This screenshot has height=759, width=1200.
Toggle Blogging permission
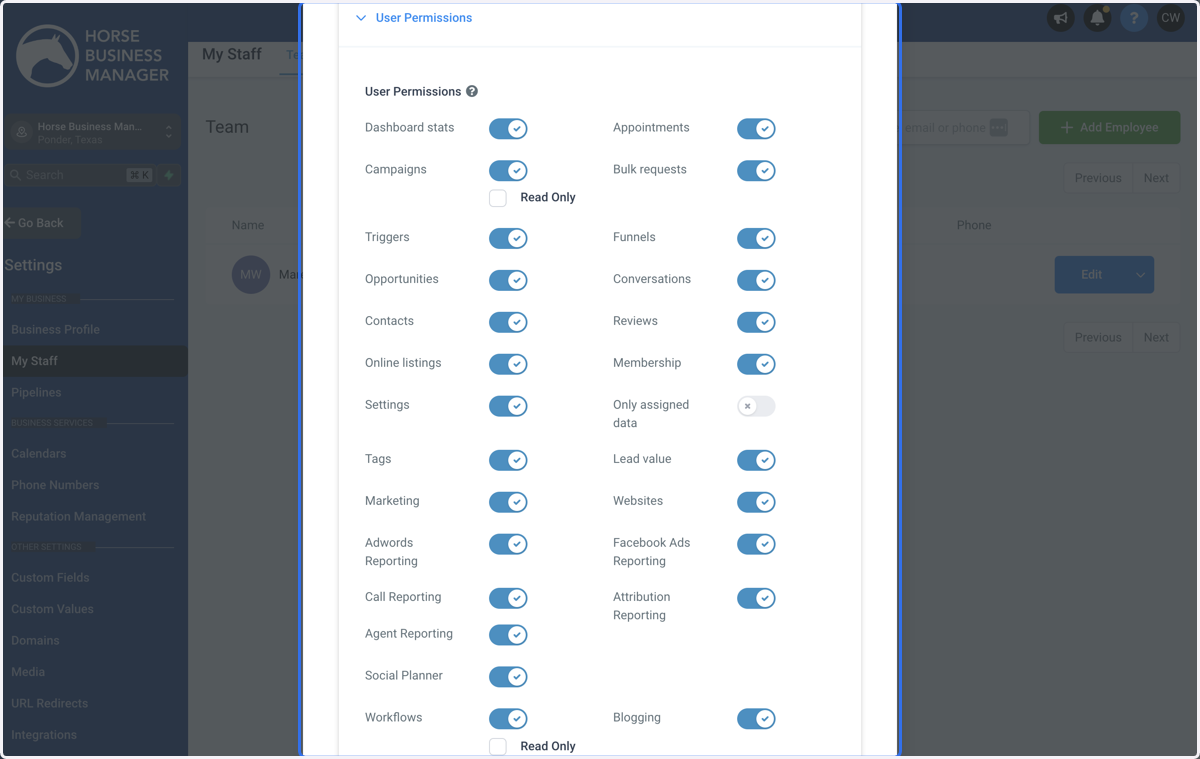(756, 719)
